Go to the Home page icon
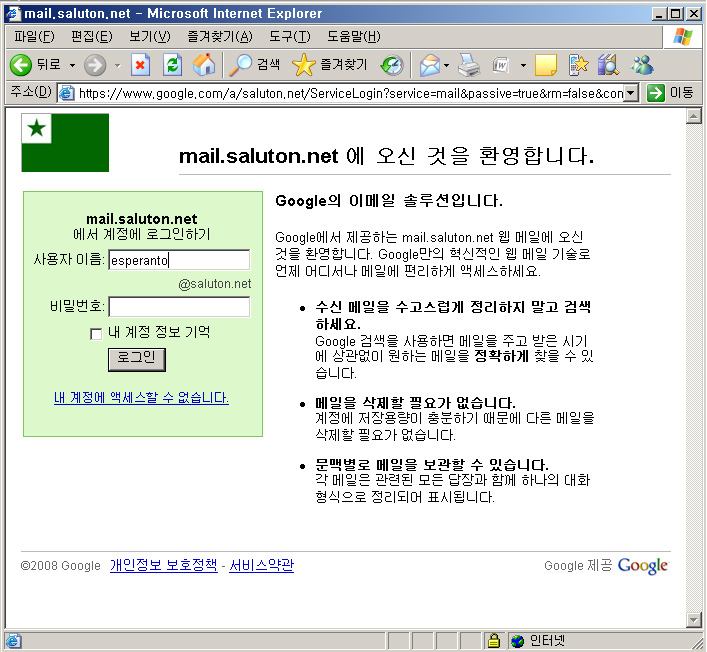The image size is (707, 652). coord(204,65)
